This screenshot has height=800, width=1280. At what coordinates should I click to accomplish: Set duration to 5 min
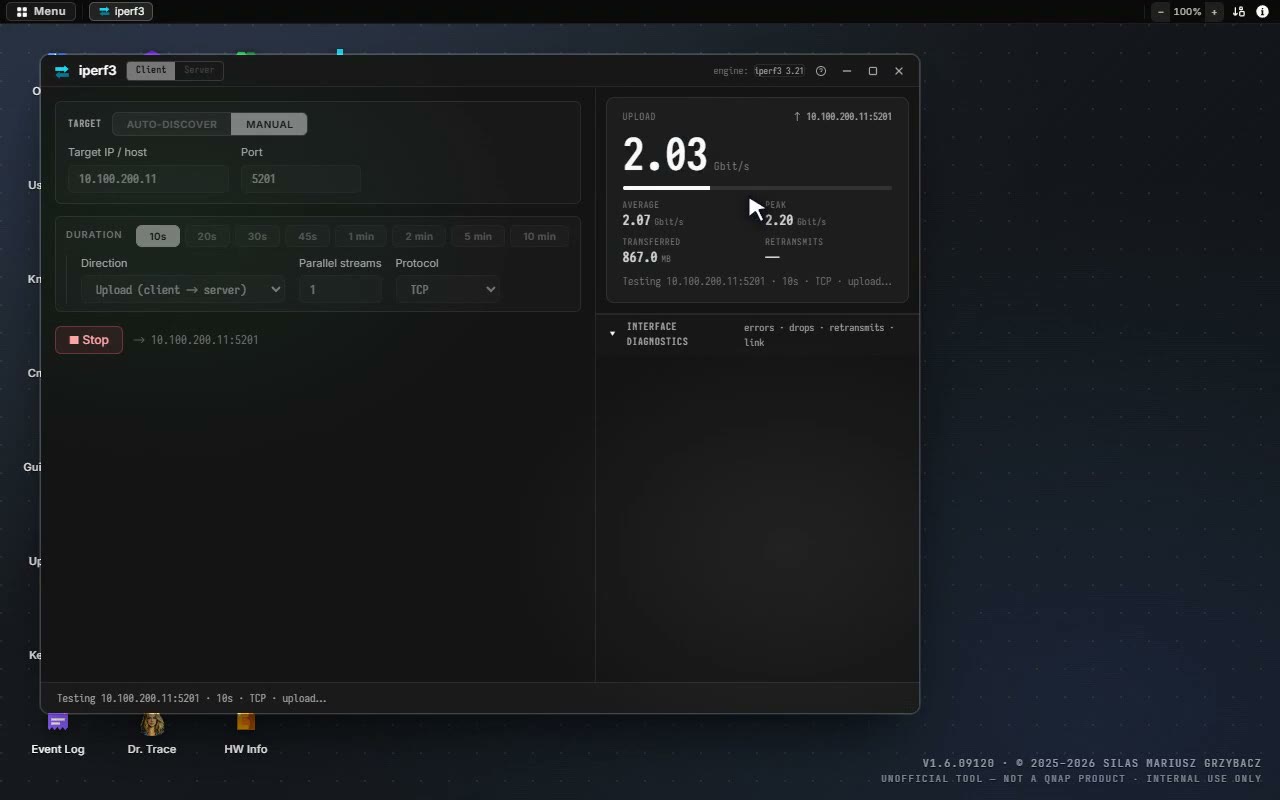click(x=478, y=236)
